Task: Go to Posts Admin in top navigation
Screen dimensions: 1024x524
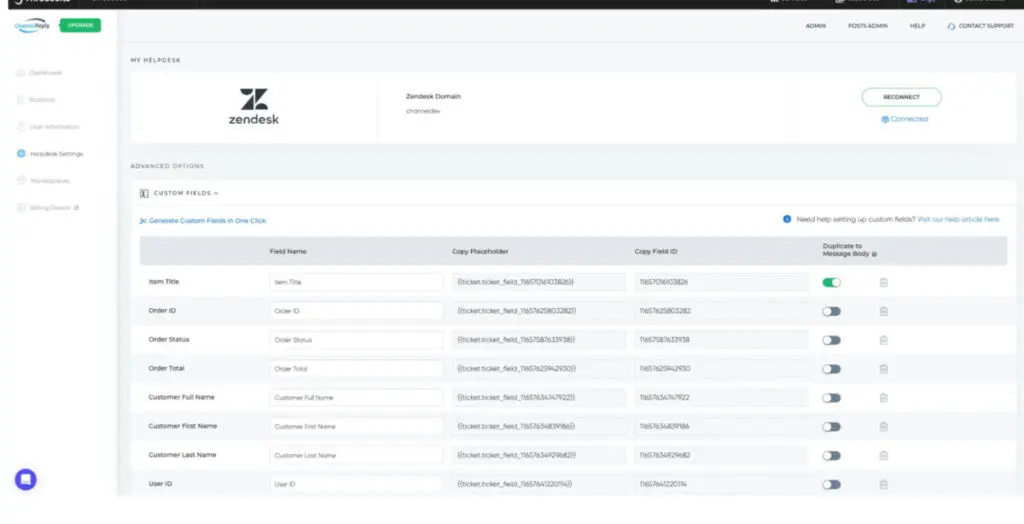Action: (x=865, y=26)
